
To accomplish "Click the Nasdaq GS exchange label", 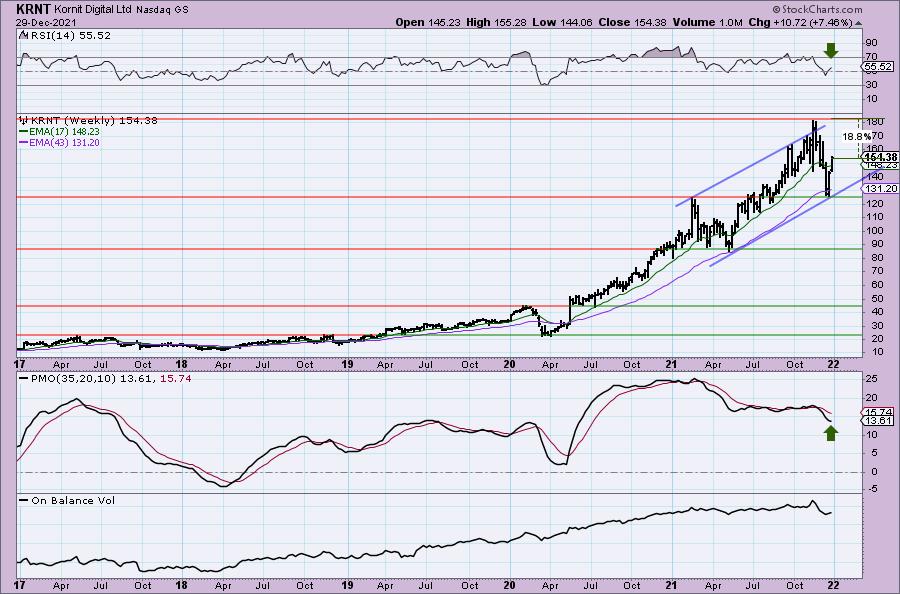I will click(162, 10).
